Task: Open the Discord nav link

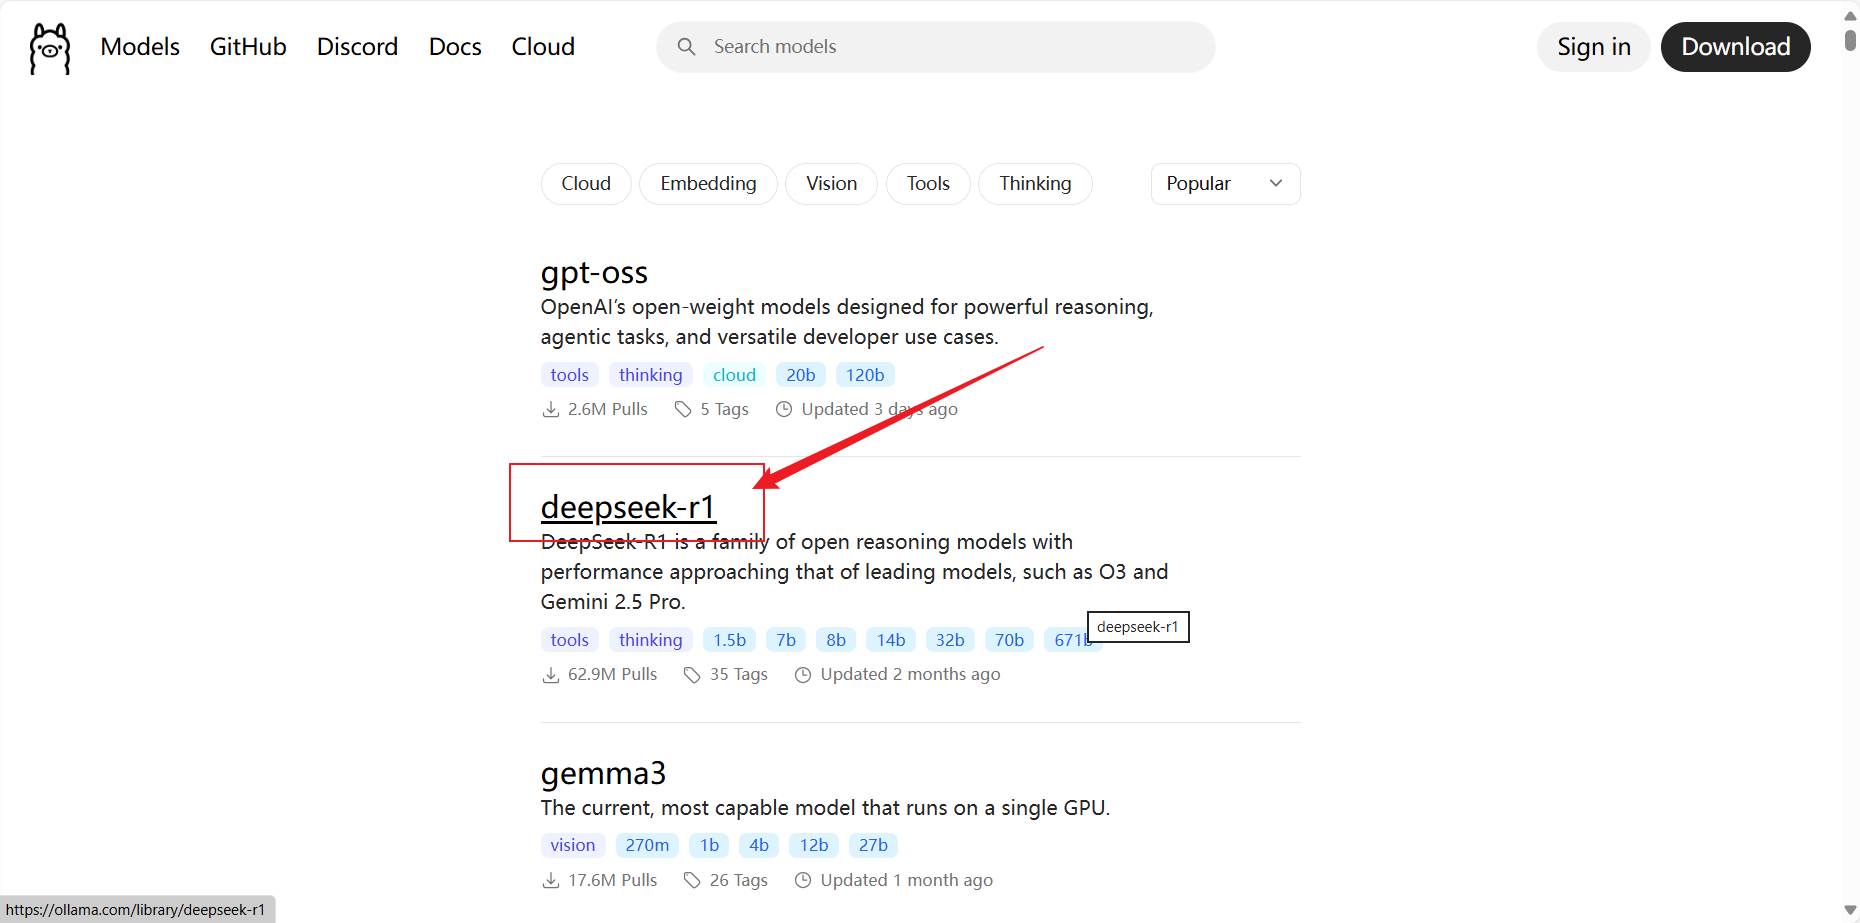Action: coord(357,47)
